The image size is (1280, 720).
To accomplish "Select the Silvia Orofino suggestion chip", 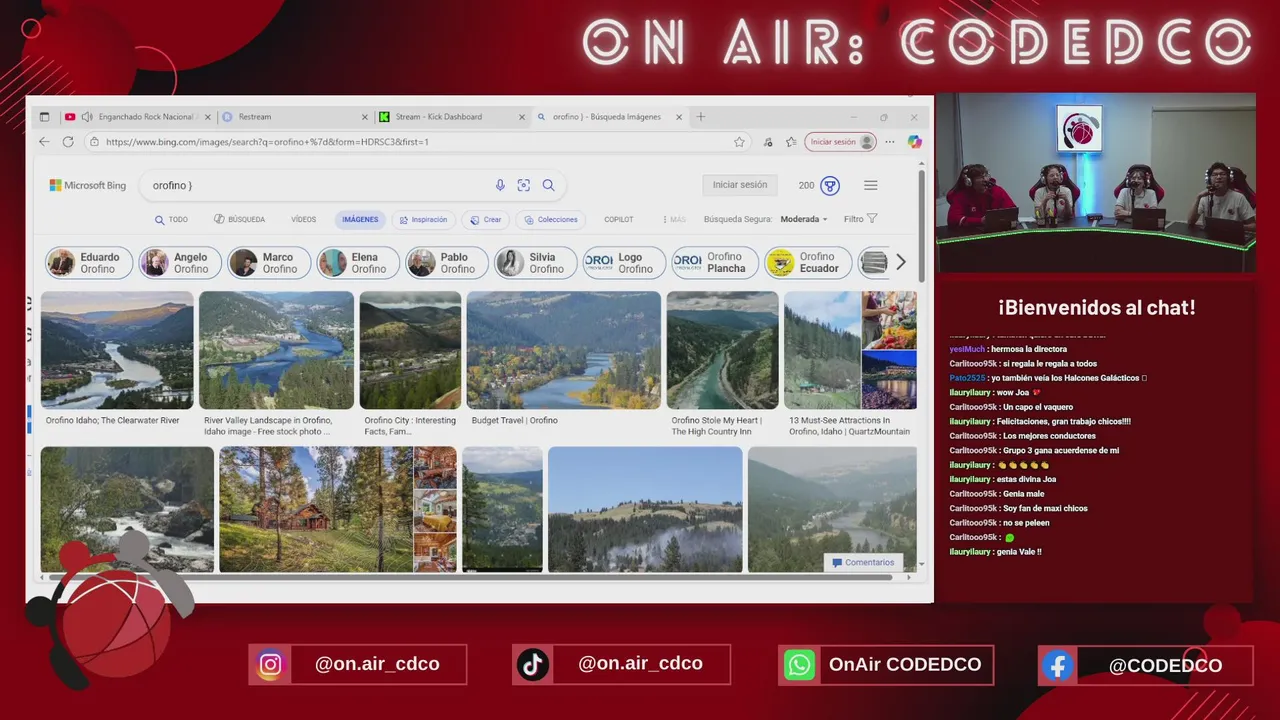I will coord(536,263).
